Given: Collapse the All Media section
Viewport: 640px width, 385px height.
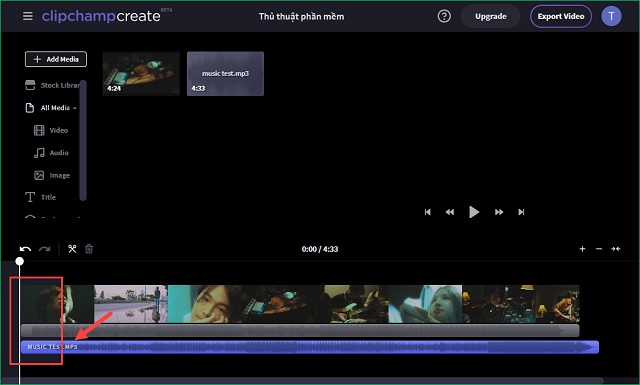Looking at the screenshot, I should (x=51, y=108).
